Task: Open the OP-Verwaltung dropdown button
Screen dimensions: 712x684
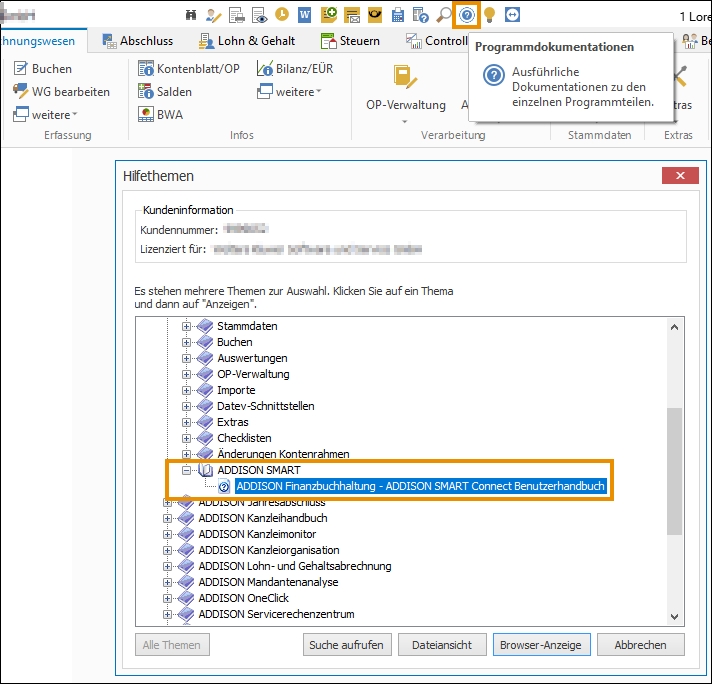Action: click(x=405, y=95)
